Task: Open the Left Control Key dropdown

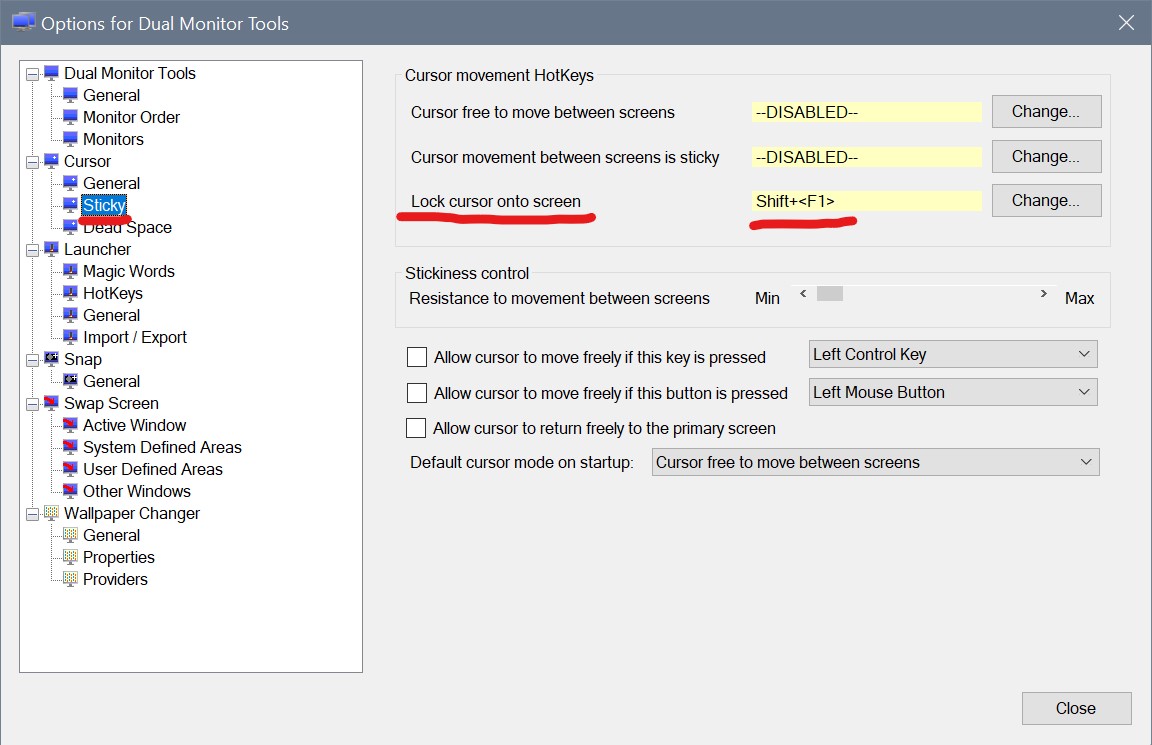Action: point(953,354)
